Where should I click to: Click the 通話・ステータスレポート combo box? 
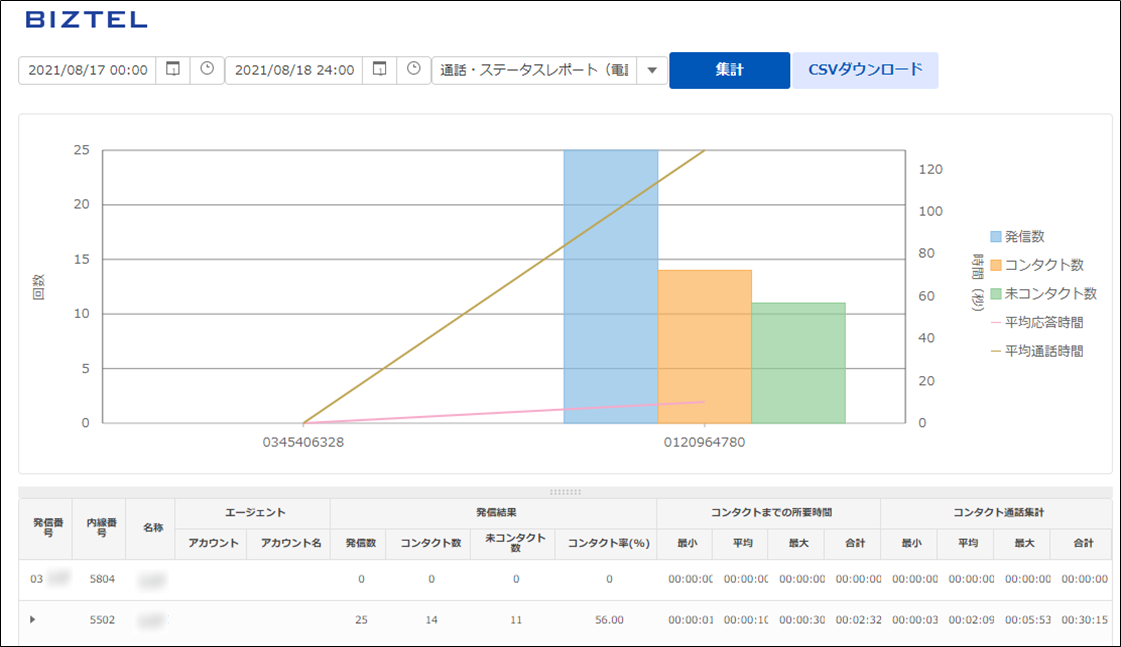[535, 70]
